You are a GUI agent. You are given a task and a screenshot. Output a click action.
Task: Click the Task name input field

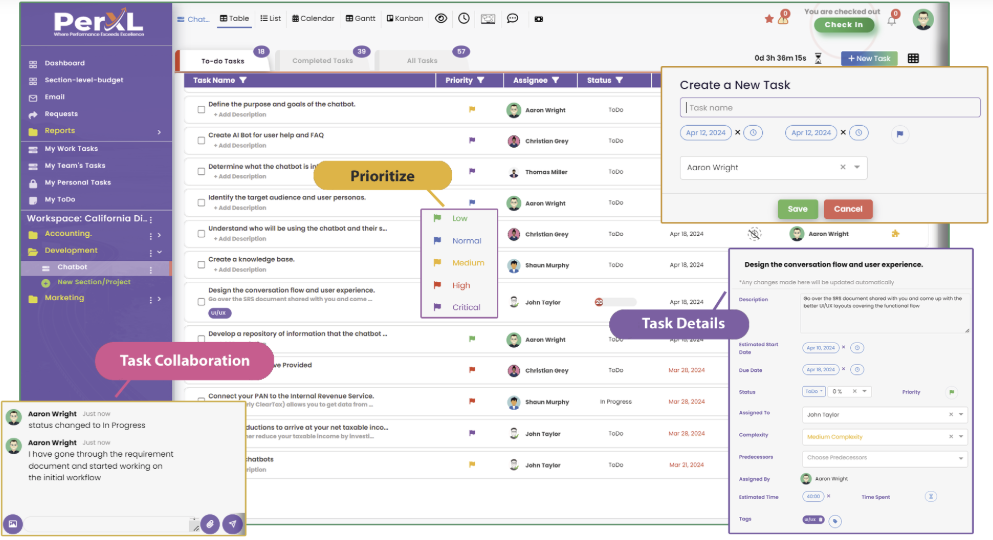[830, 108]
